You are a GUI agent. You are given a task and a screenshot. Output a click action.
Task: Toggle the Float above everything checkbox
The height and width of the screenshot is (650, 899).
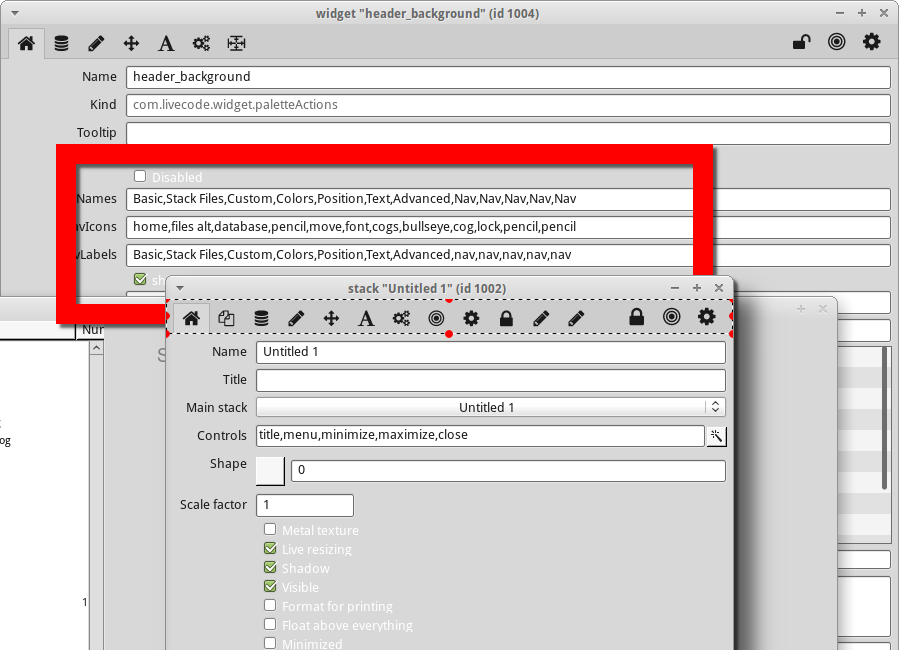[x=270, y=625]
